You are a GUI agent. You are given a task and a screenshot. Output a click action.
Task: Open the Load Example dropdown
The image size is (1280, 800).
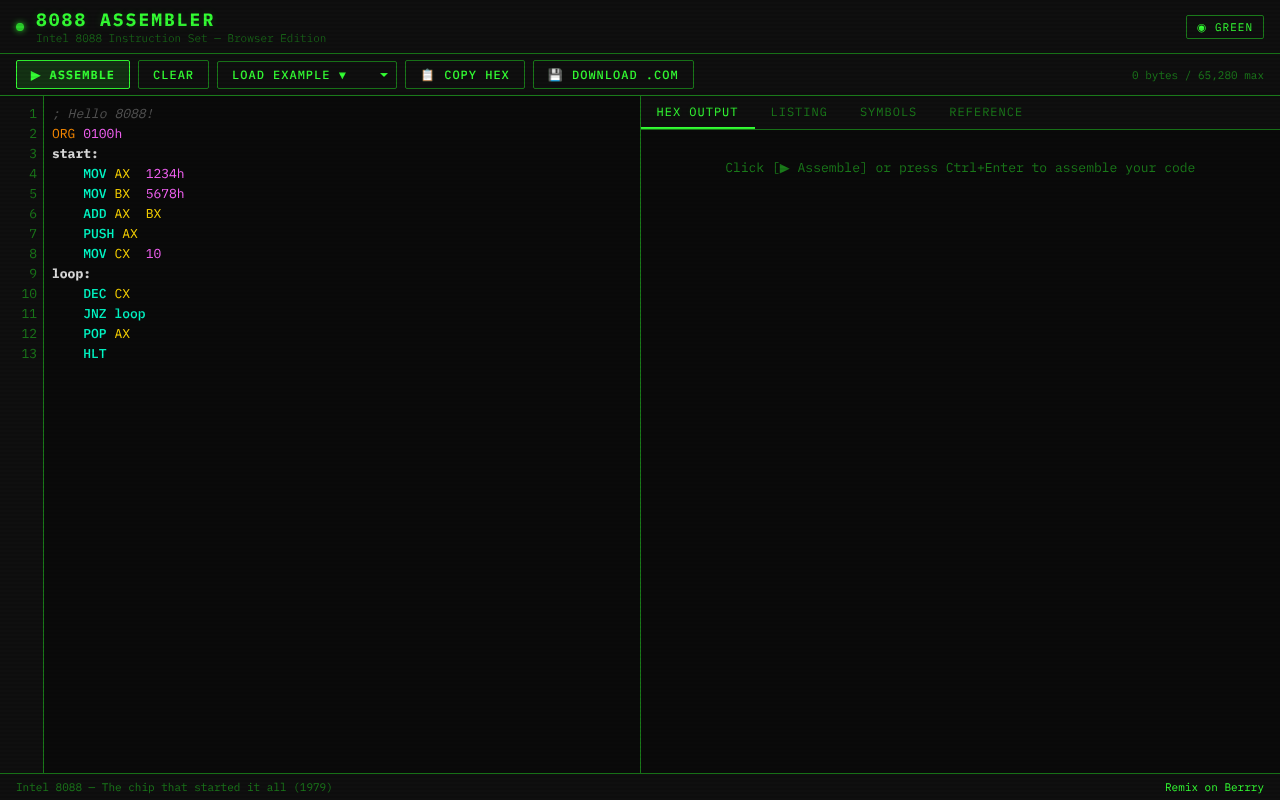pos(307,75)
